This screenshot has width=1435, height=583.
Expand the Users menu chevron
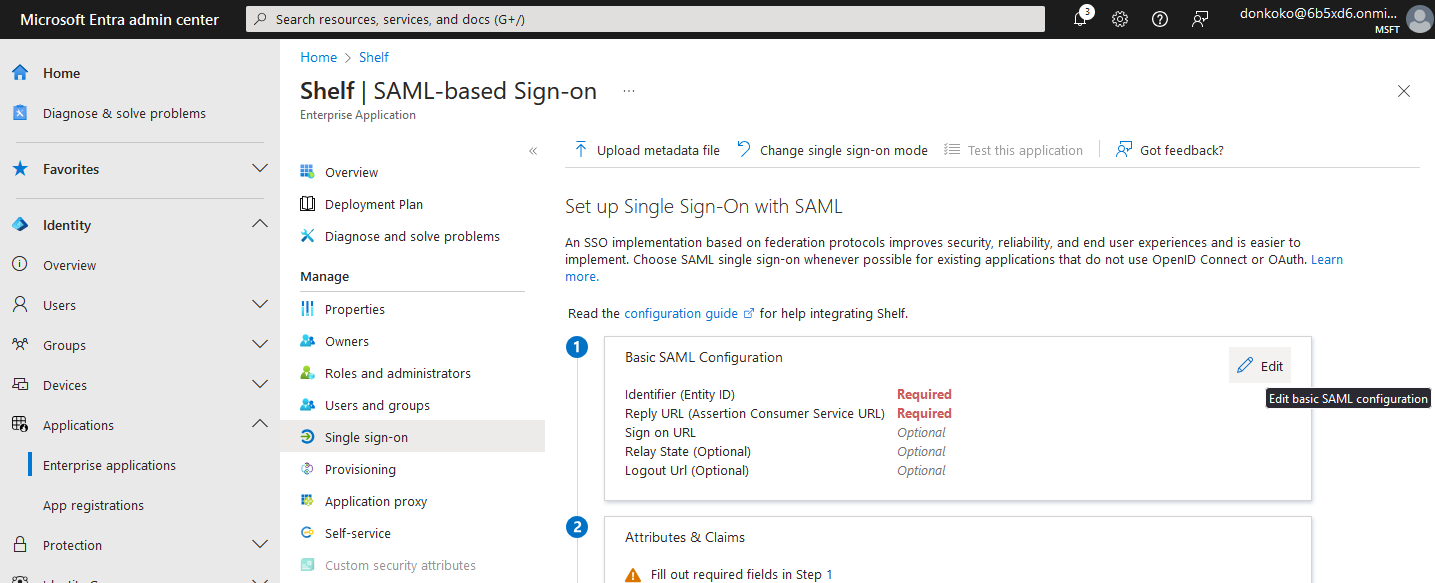[x=260, y=305]
